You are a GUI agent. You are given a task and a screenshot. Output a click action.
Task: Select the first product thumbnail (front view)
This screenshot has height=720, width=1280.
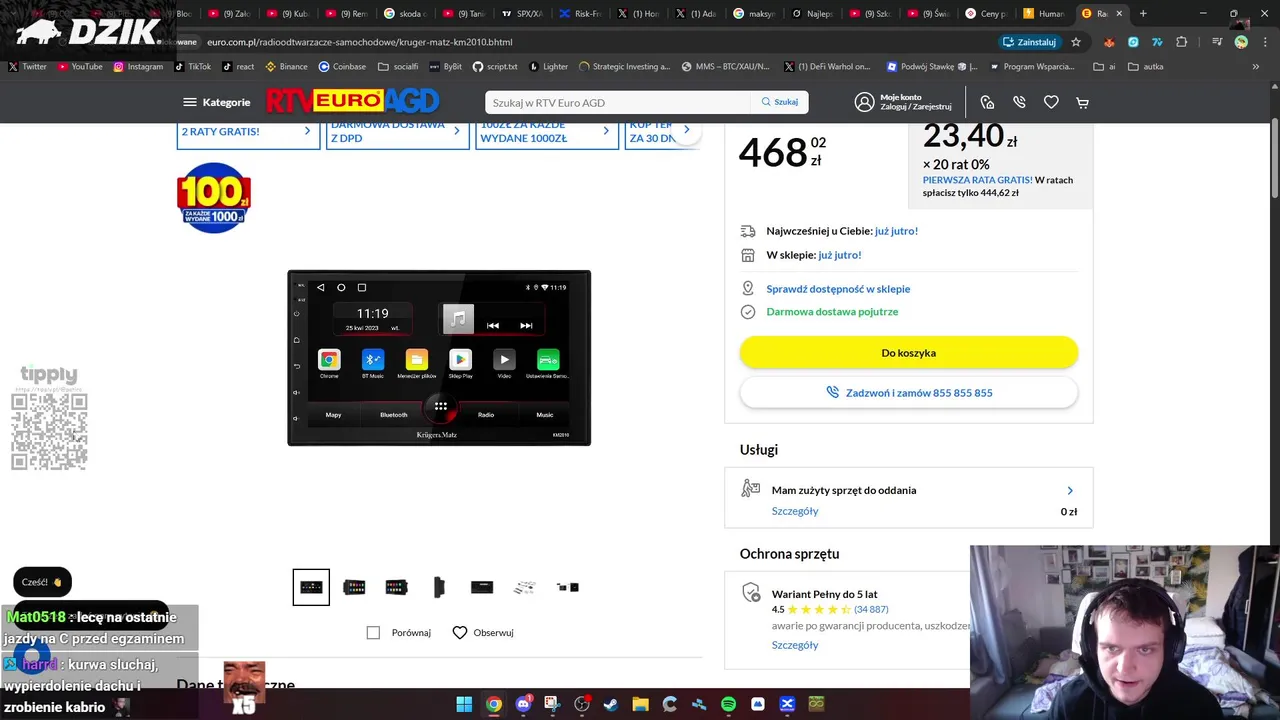pos(311,587)
